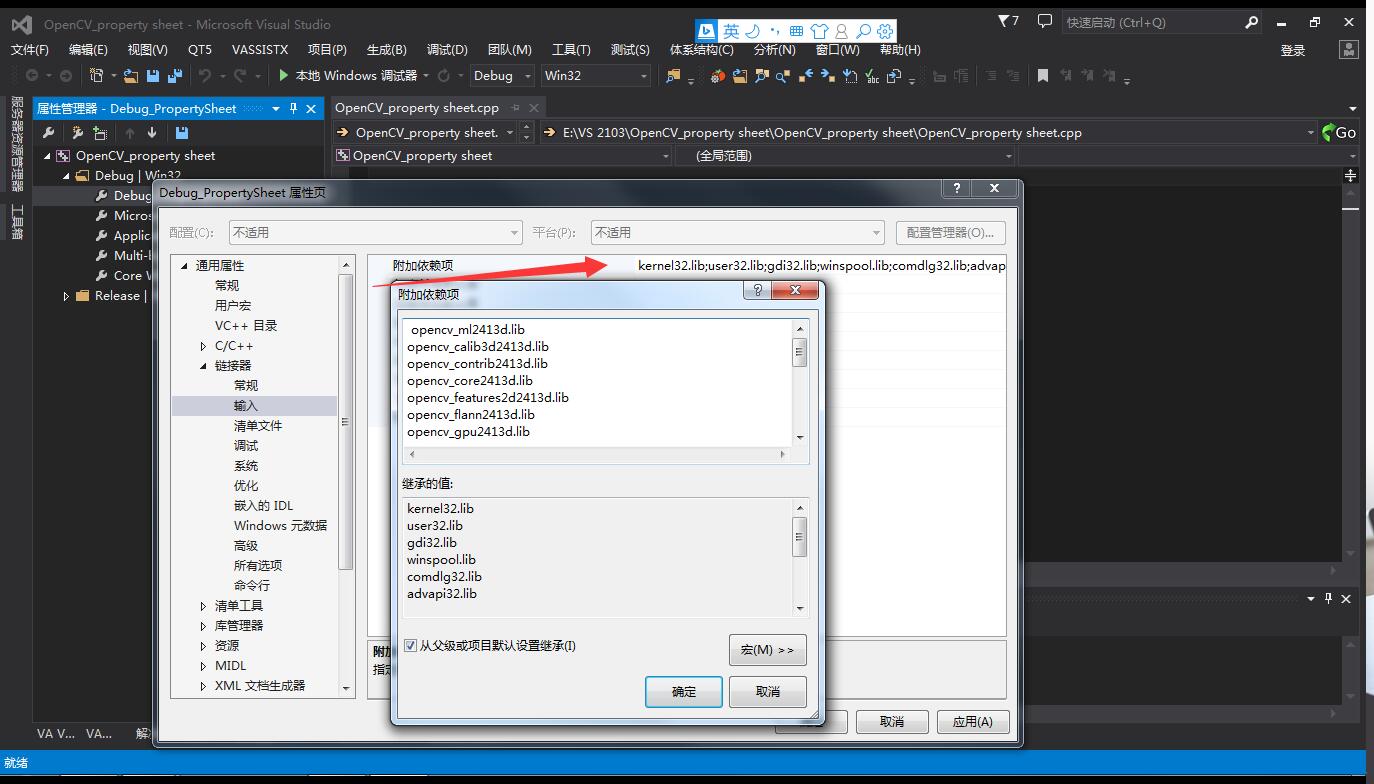Select opencv_core2413d.lib line
The height and width of the screenshot is (784, 1374).
(x=470, y=381)
